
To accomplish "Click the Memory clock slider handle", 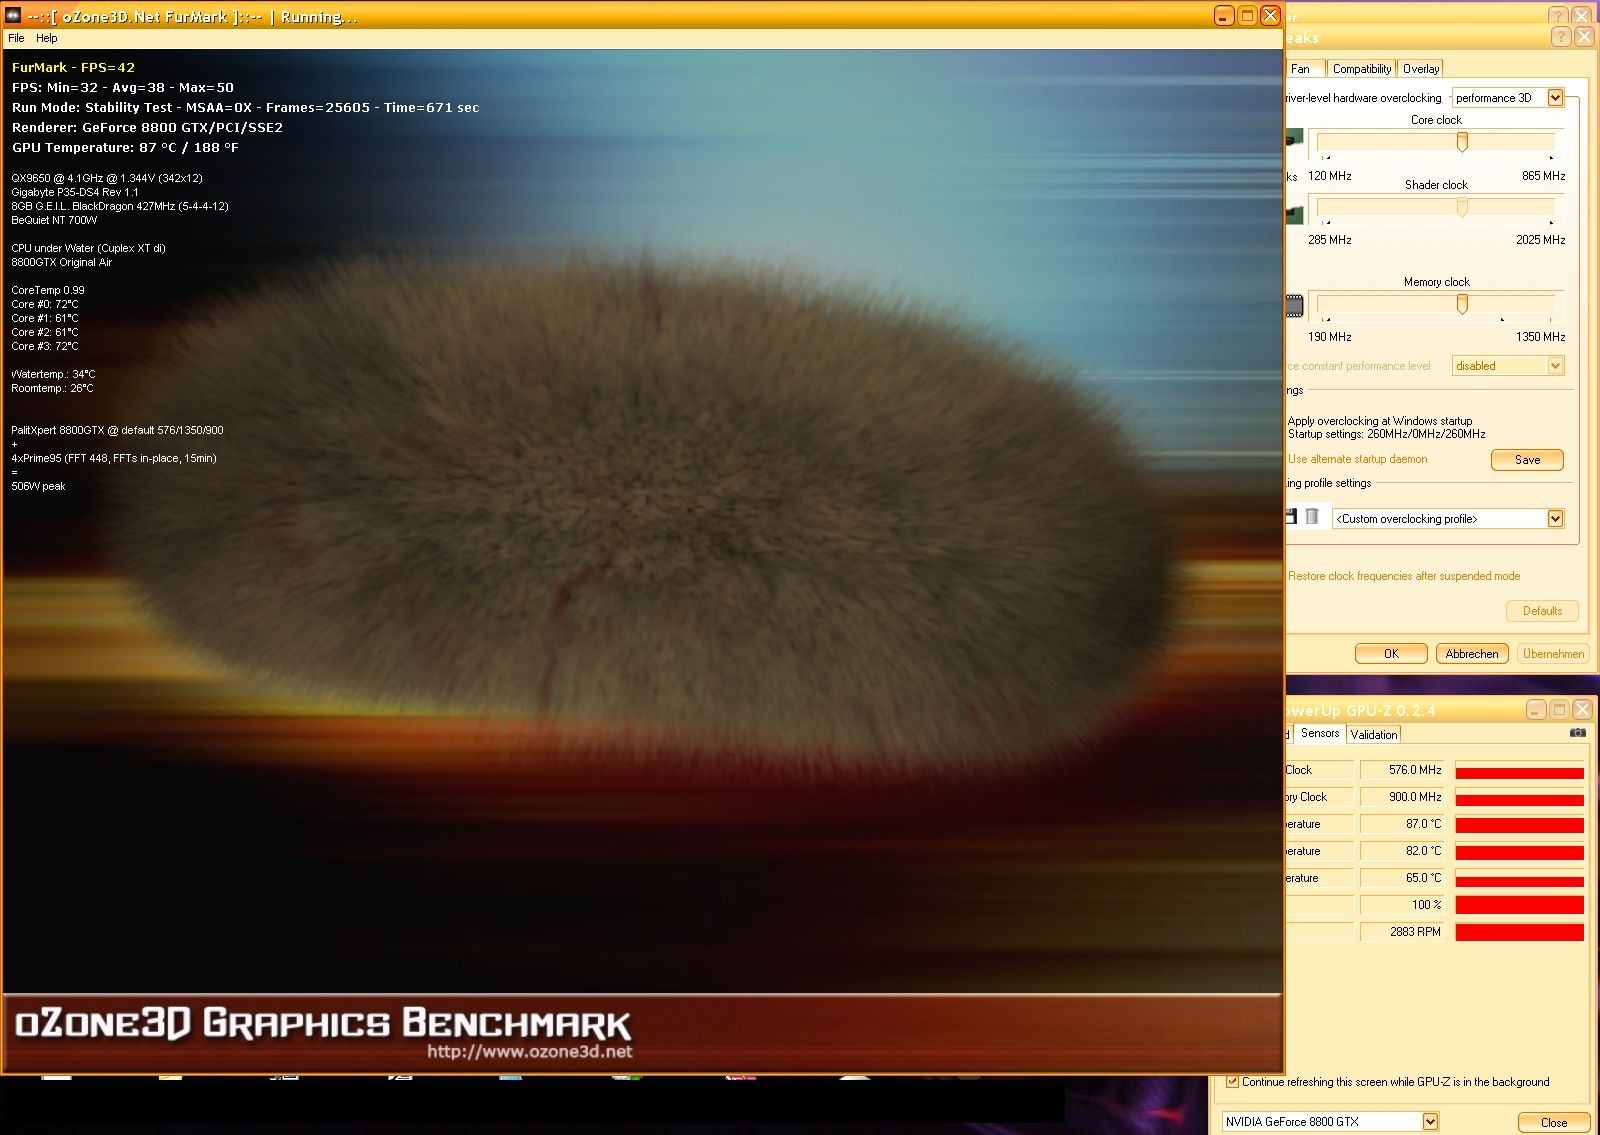I will point(1462,304).
